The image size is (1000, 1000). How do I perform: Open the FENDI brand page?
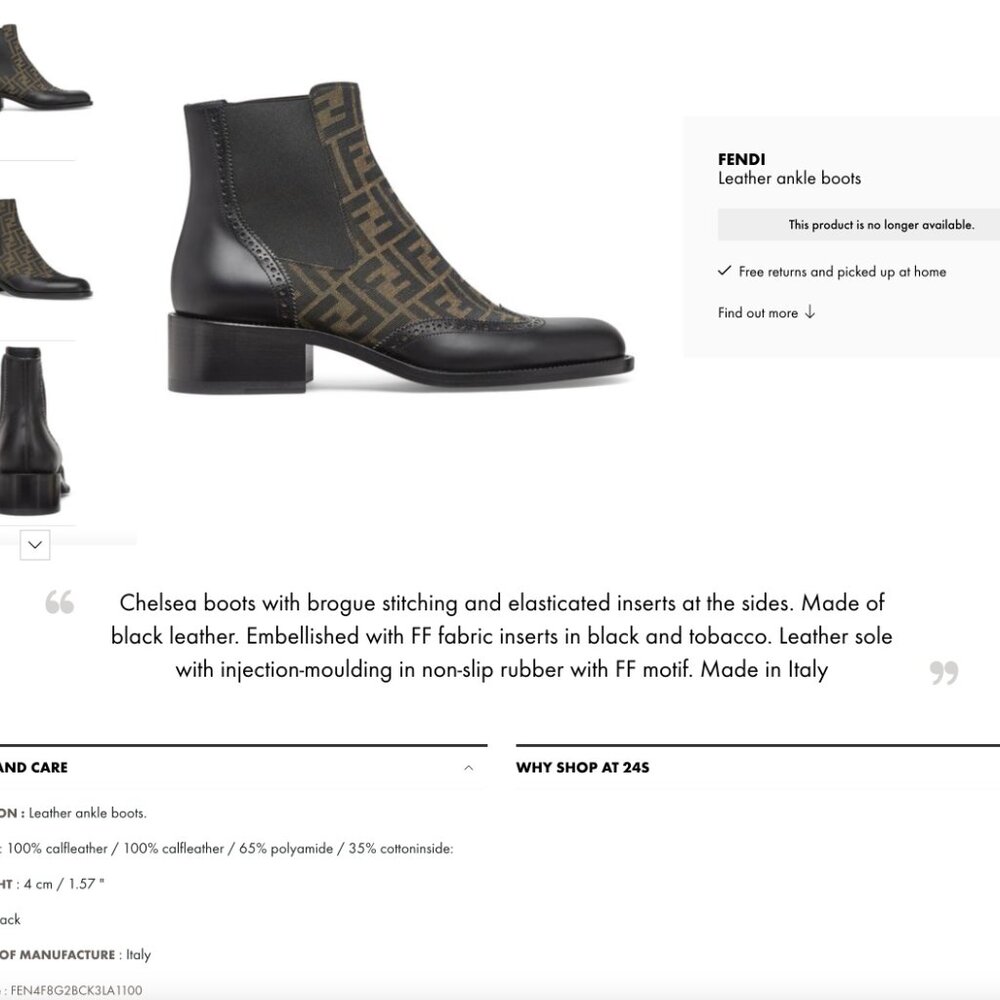point(741,159)
